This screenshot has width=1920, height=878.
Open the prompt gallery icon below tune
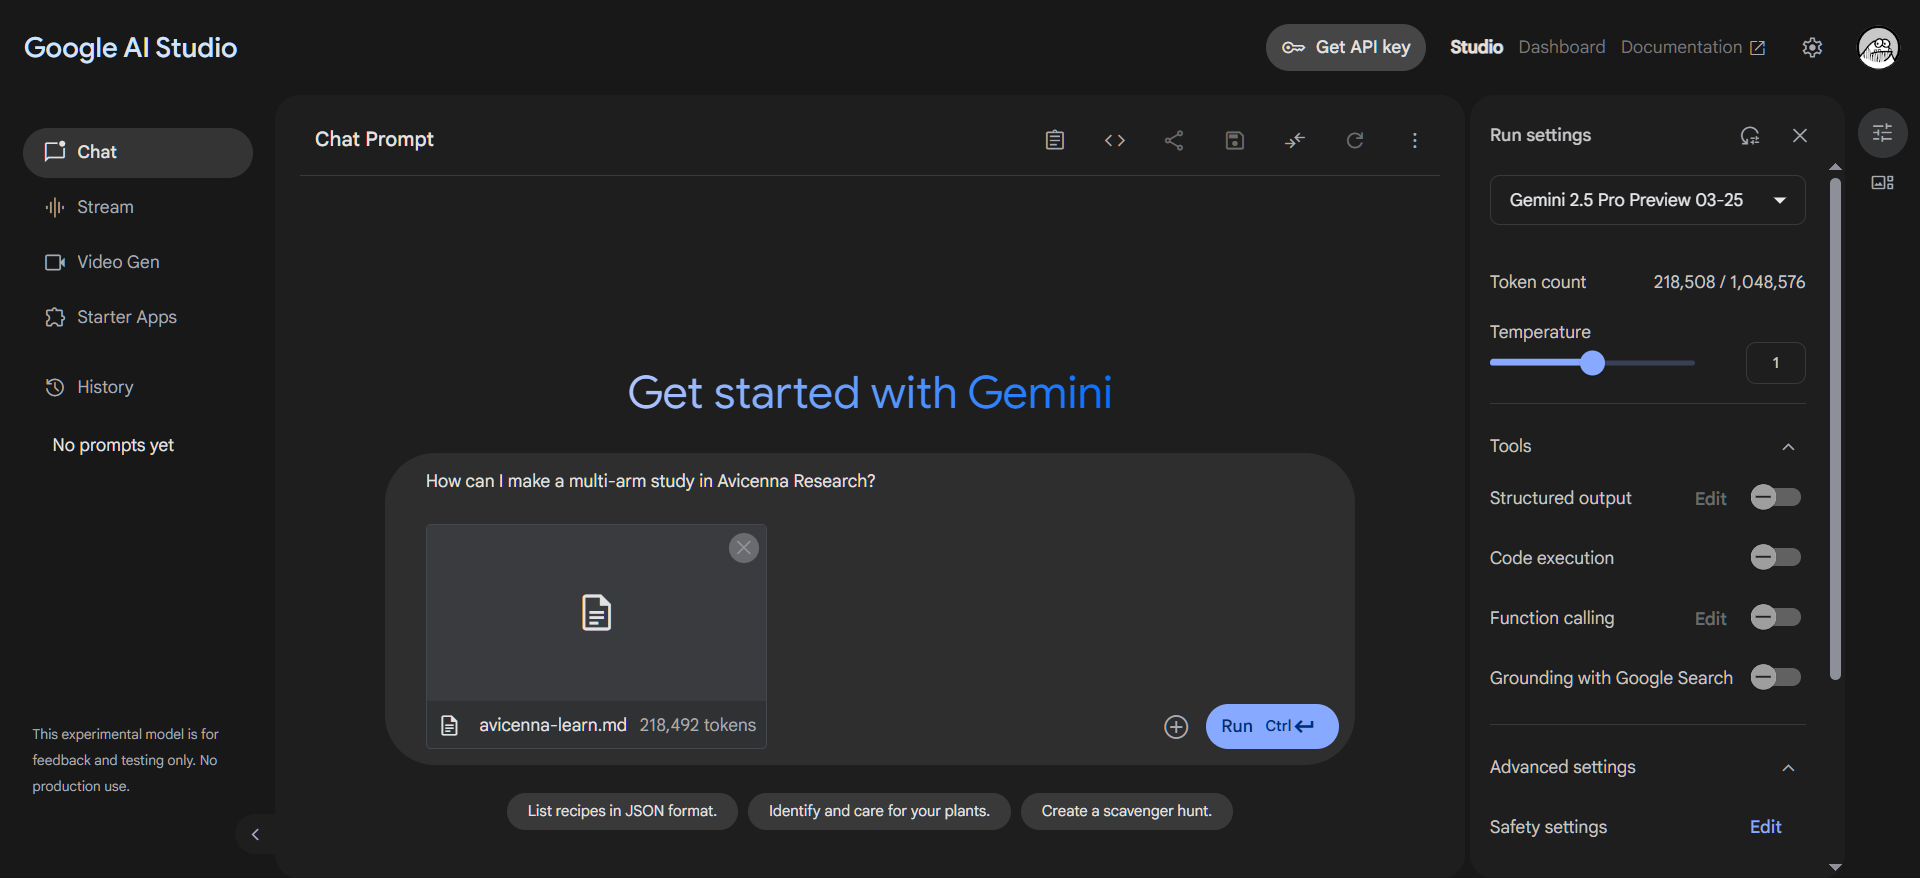(1882, 182)
